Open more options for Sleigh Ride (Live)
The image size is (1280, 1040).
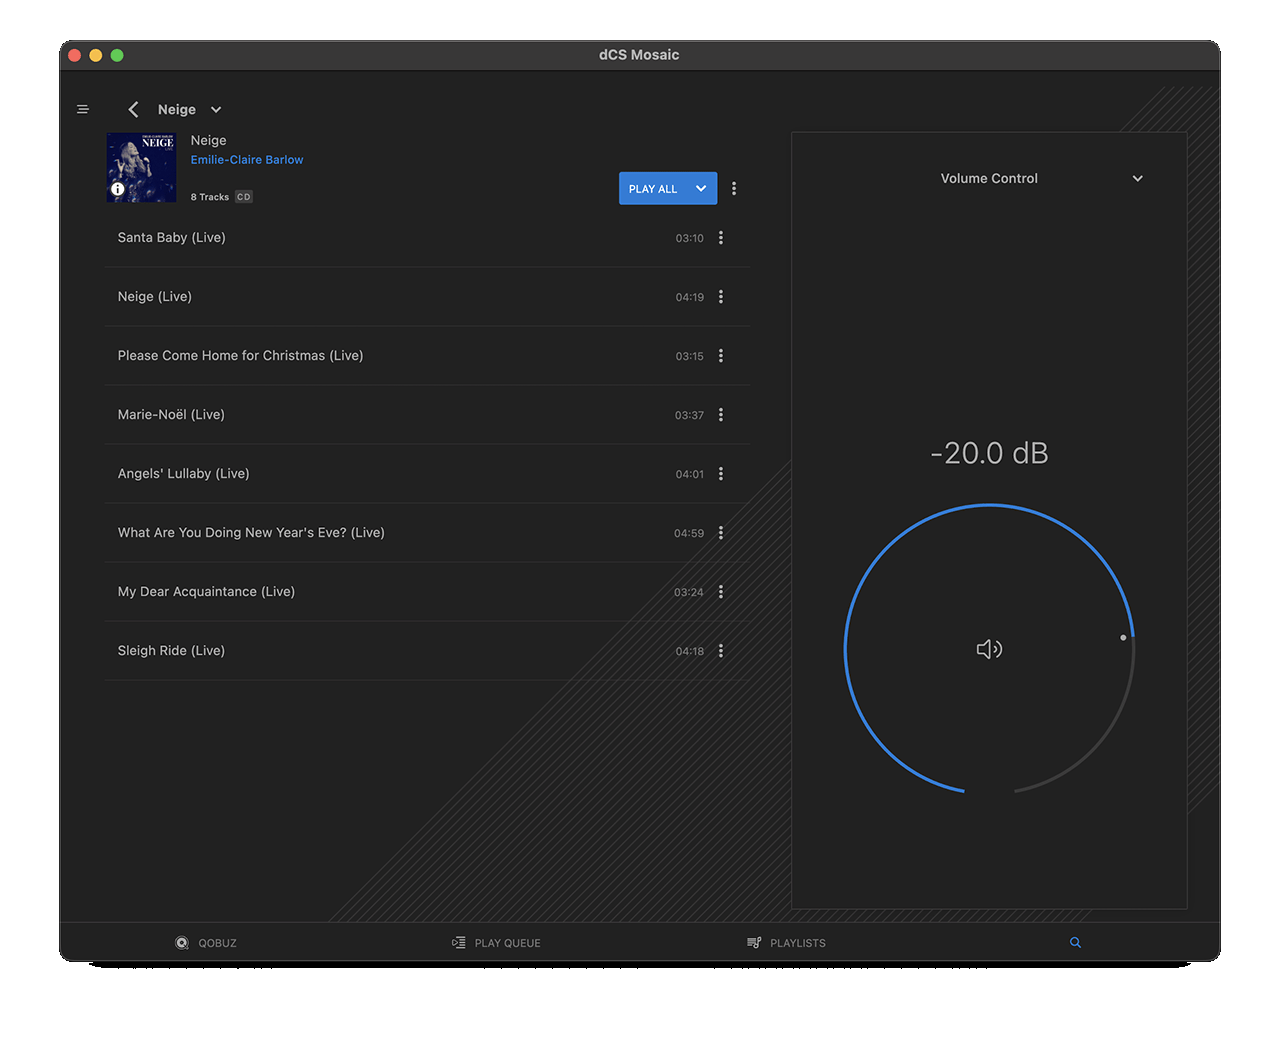[x=721, y=651]
